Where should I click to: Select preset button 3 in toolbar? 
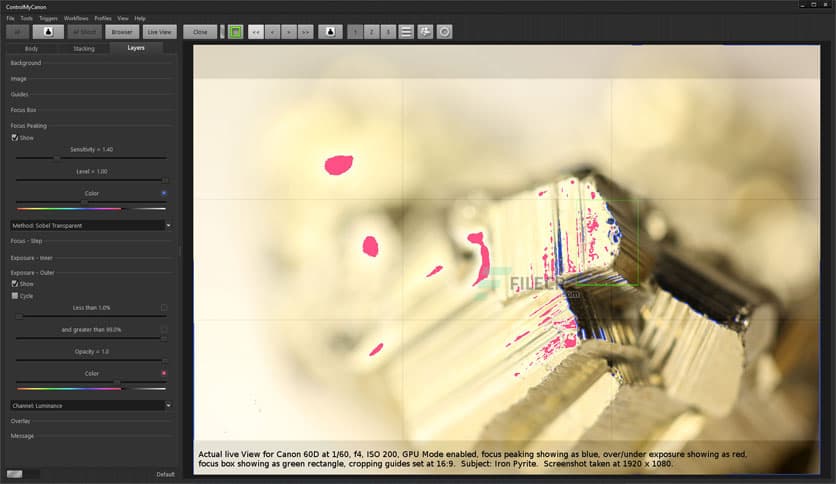(x=388, y=32)
